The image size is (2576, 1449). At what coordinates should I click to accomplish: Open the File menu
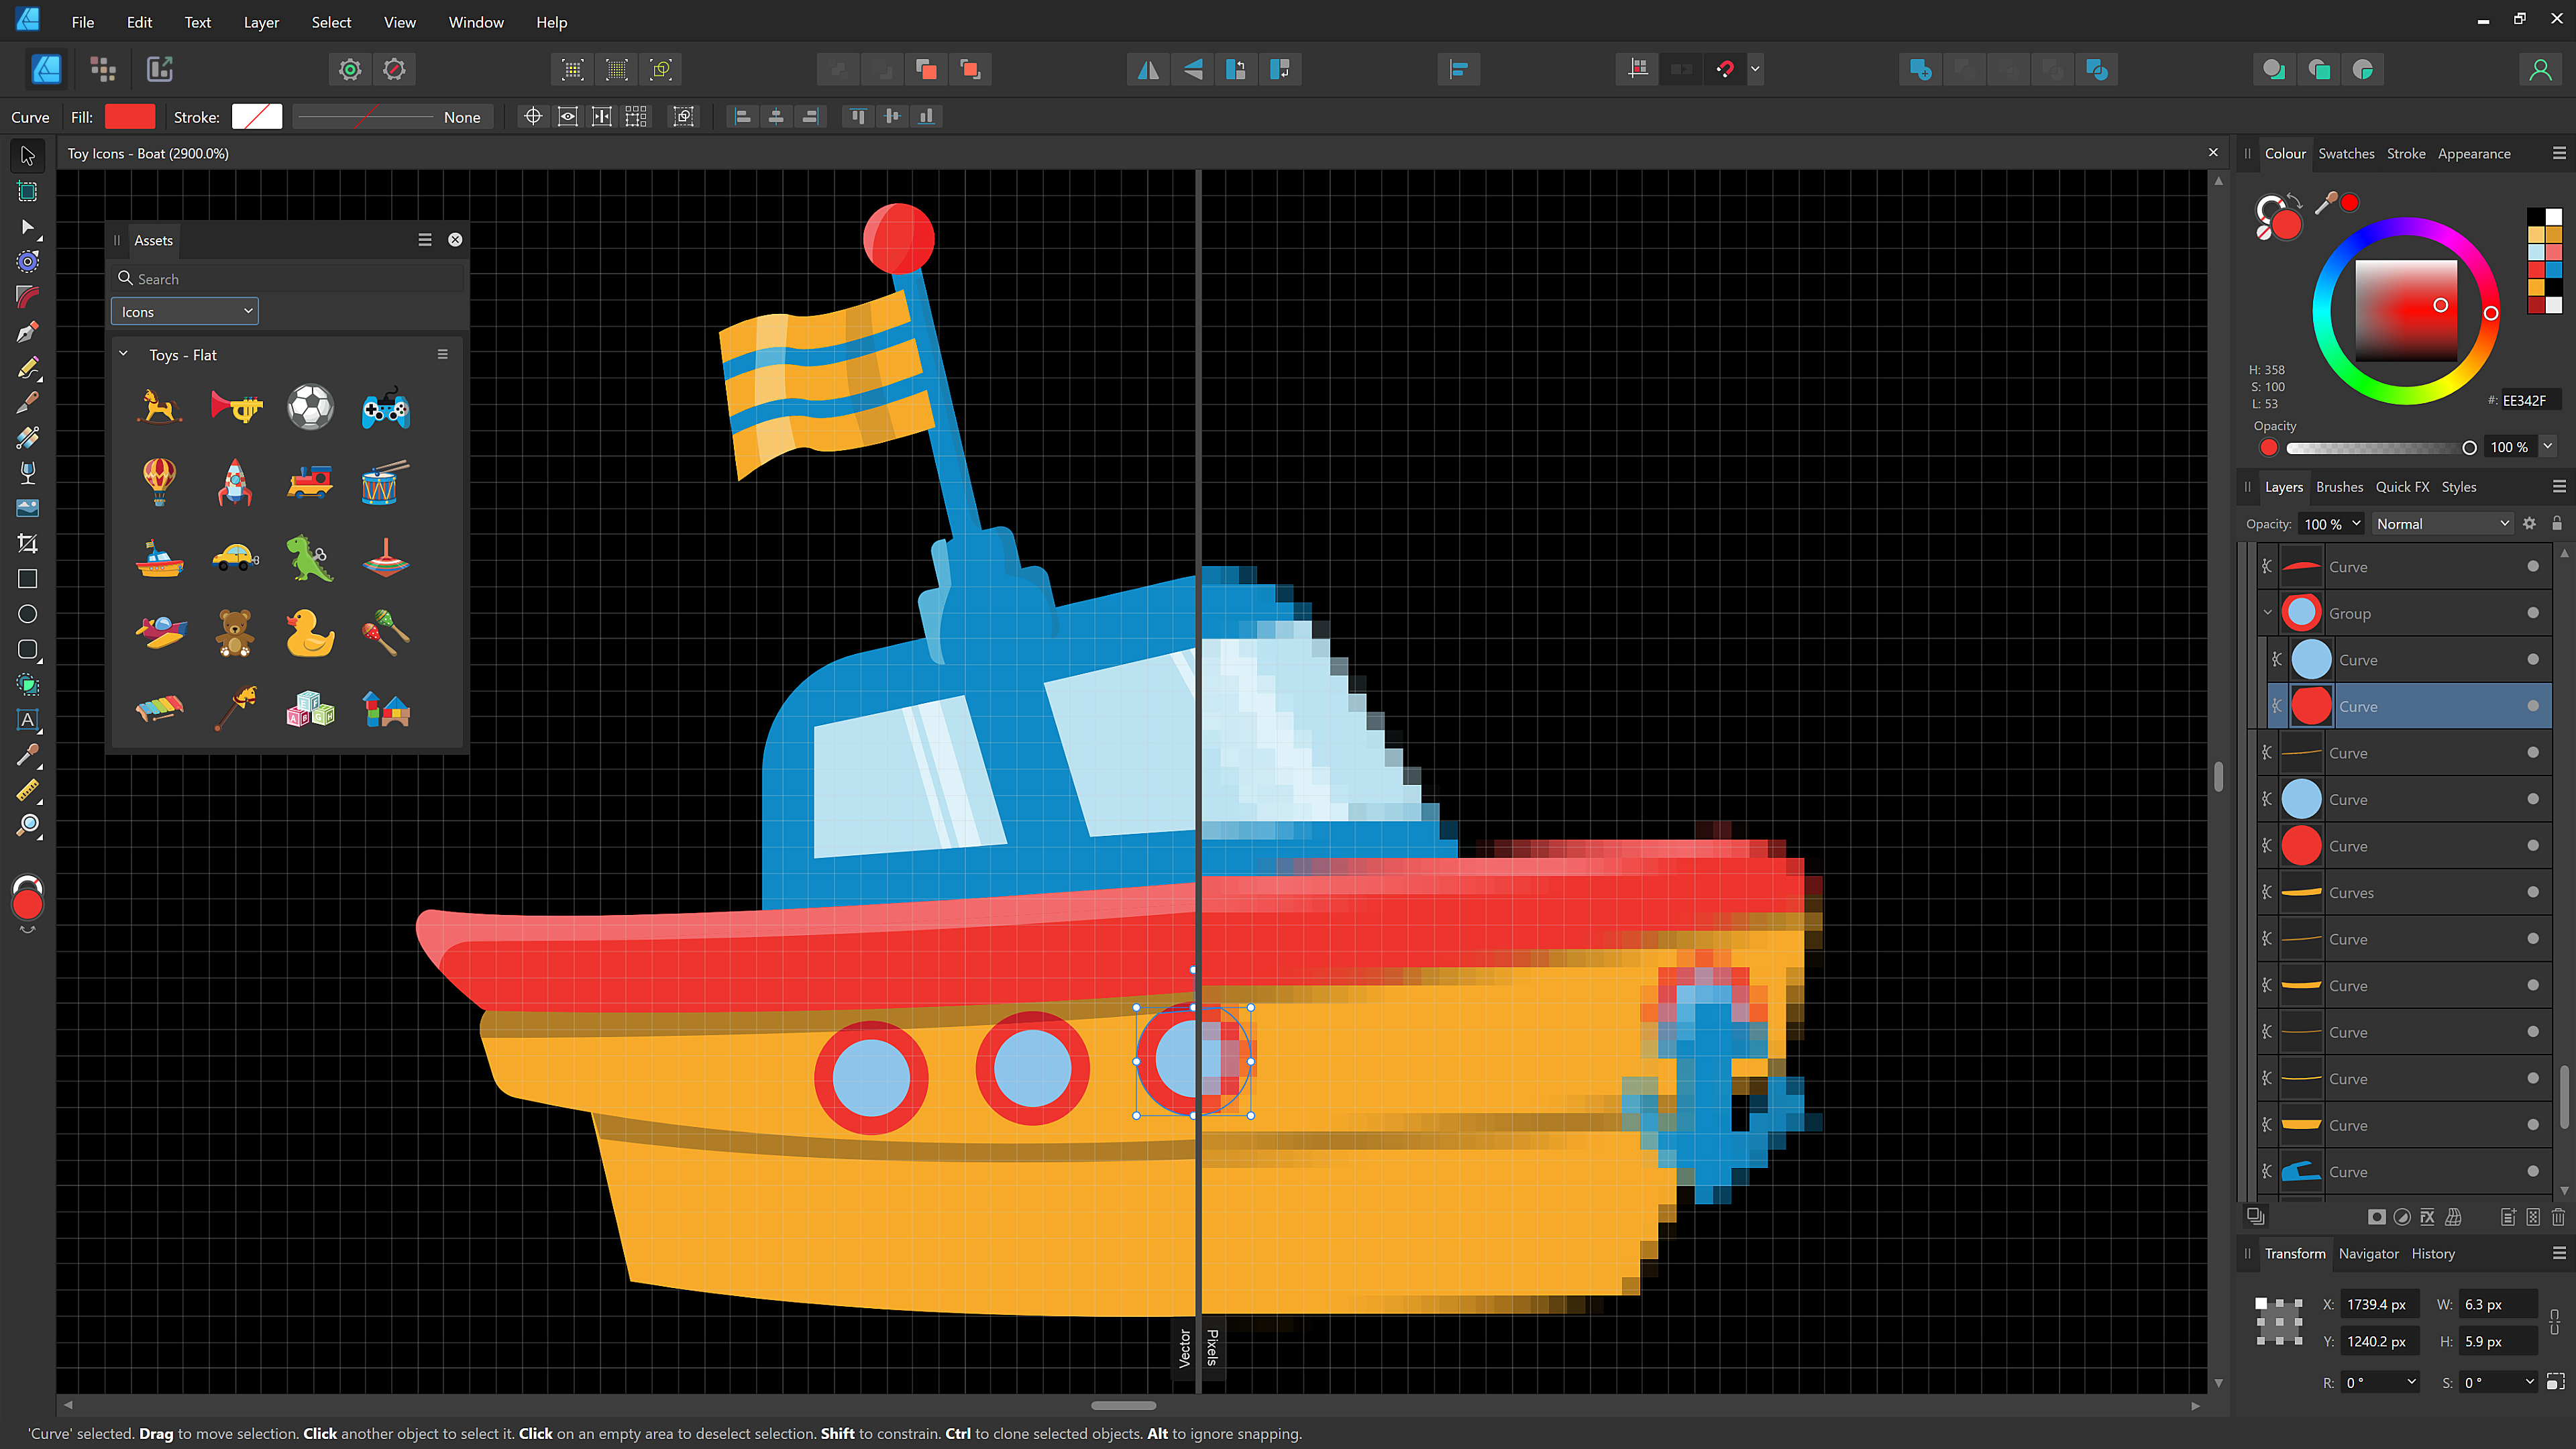click(x=83, y=22)
